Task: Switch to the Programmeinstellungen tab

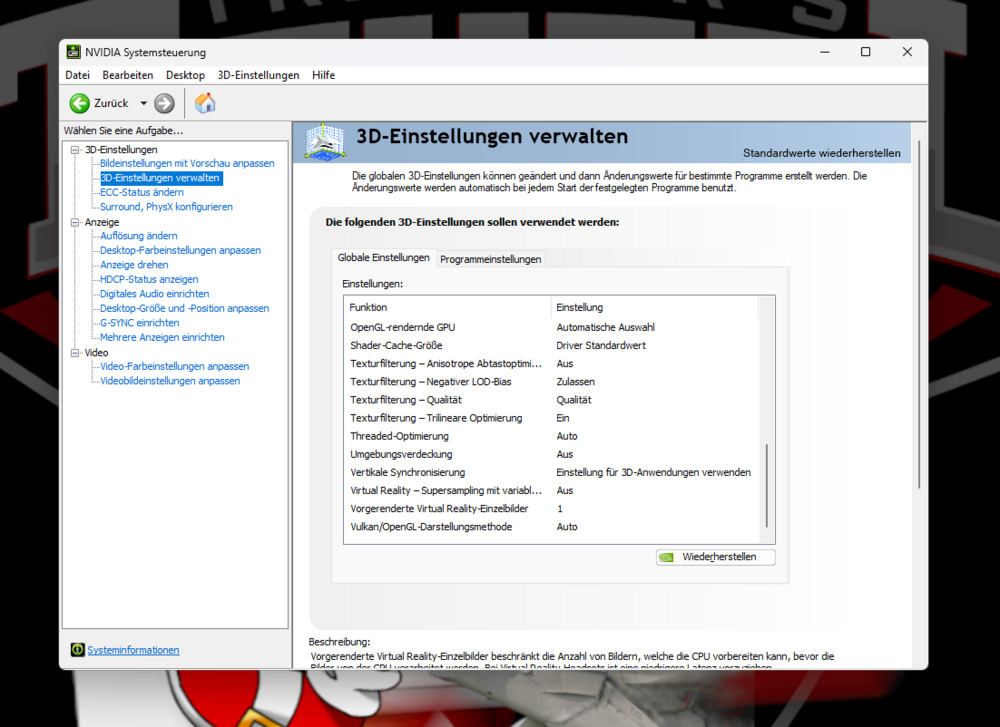Action: click(490, 258)
